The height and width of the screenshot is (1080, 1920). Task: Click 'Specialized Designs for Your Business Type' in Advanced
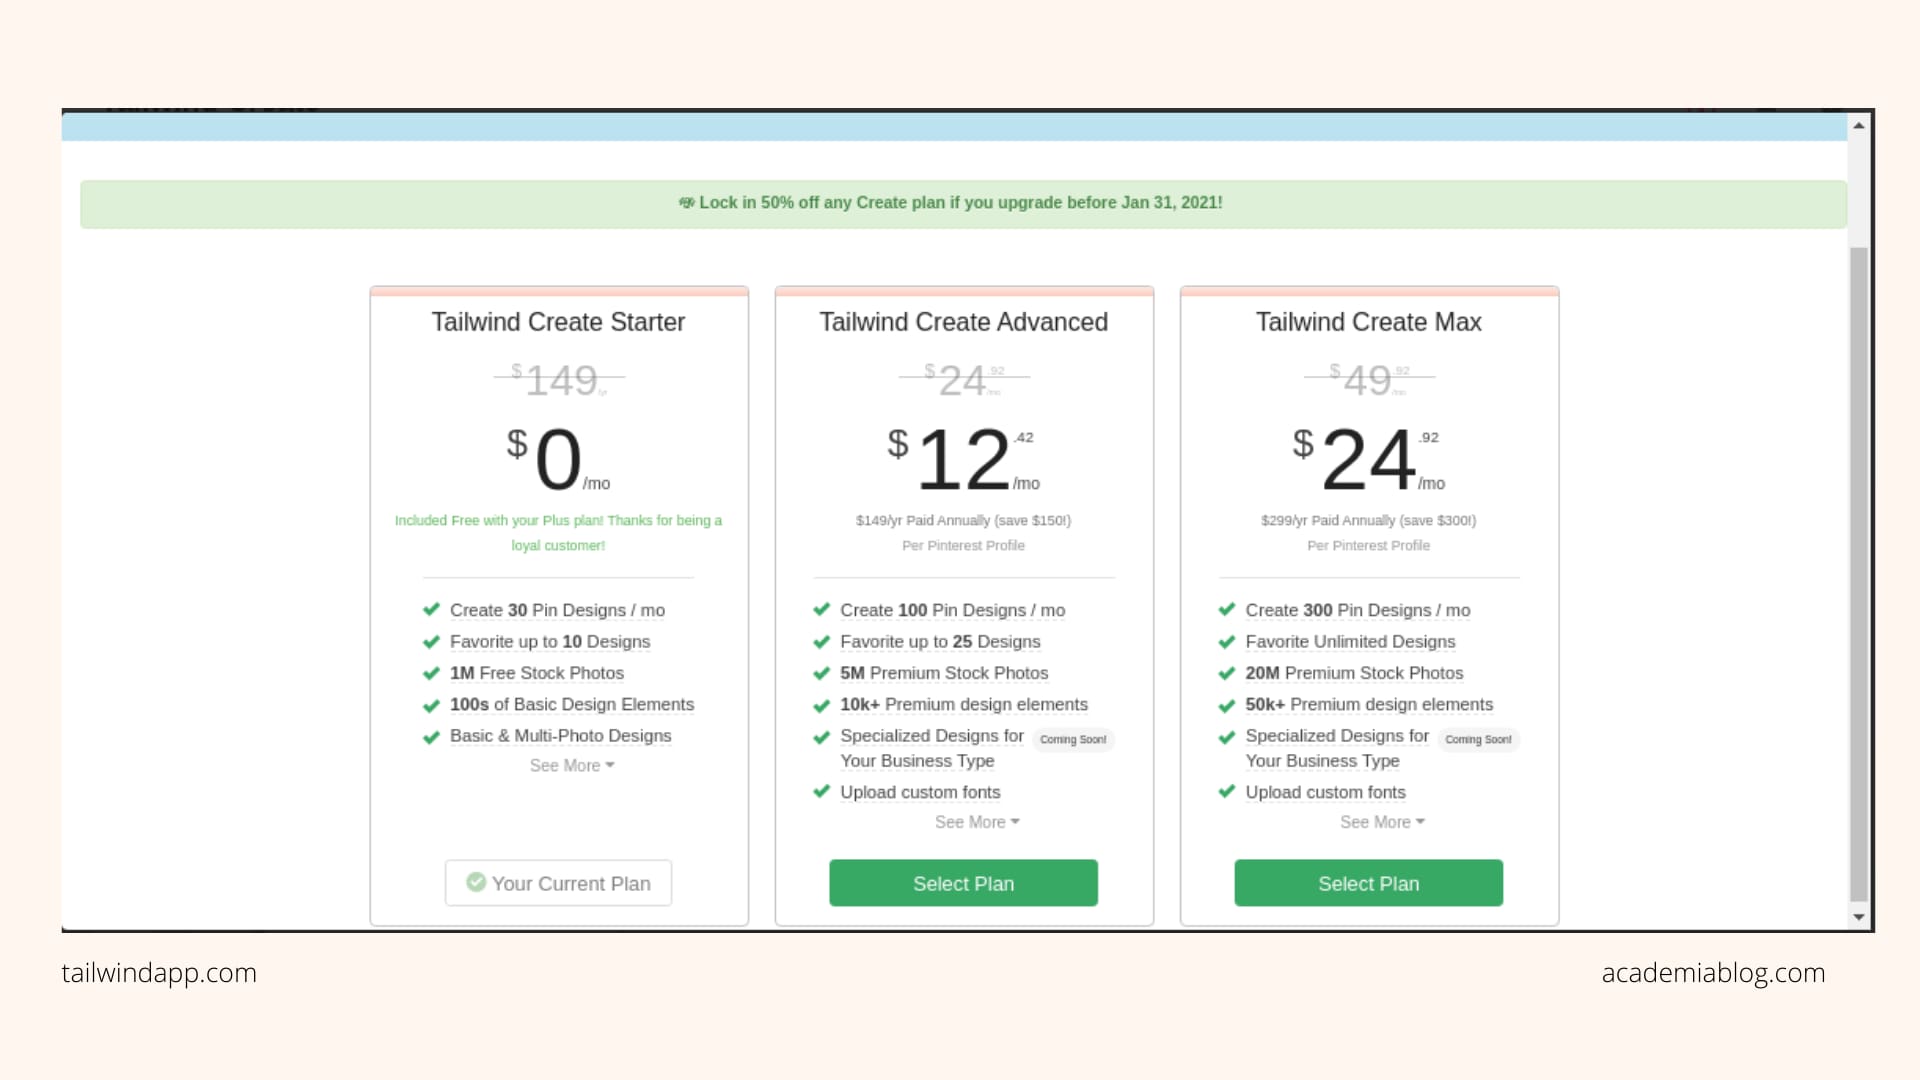point(932,748)
